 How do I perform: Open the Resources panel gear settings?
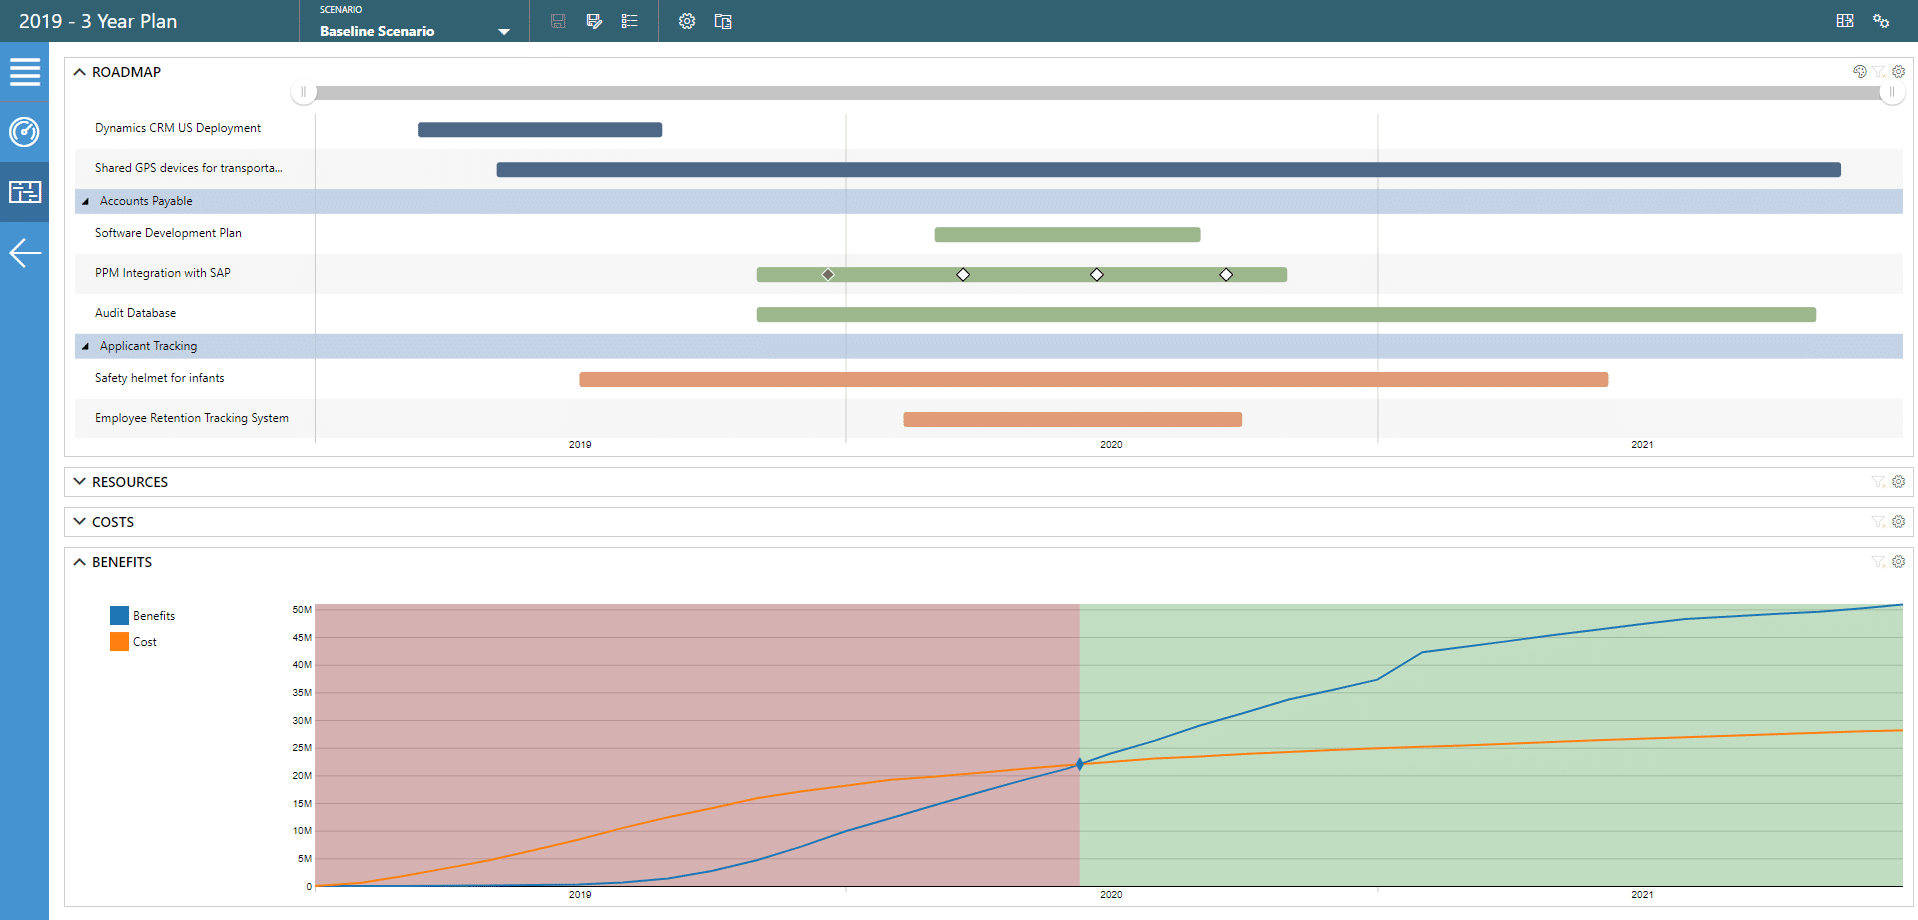[x=1898, y=482]
